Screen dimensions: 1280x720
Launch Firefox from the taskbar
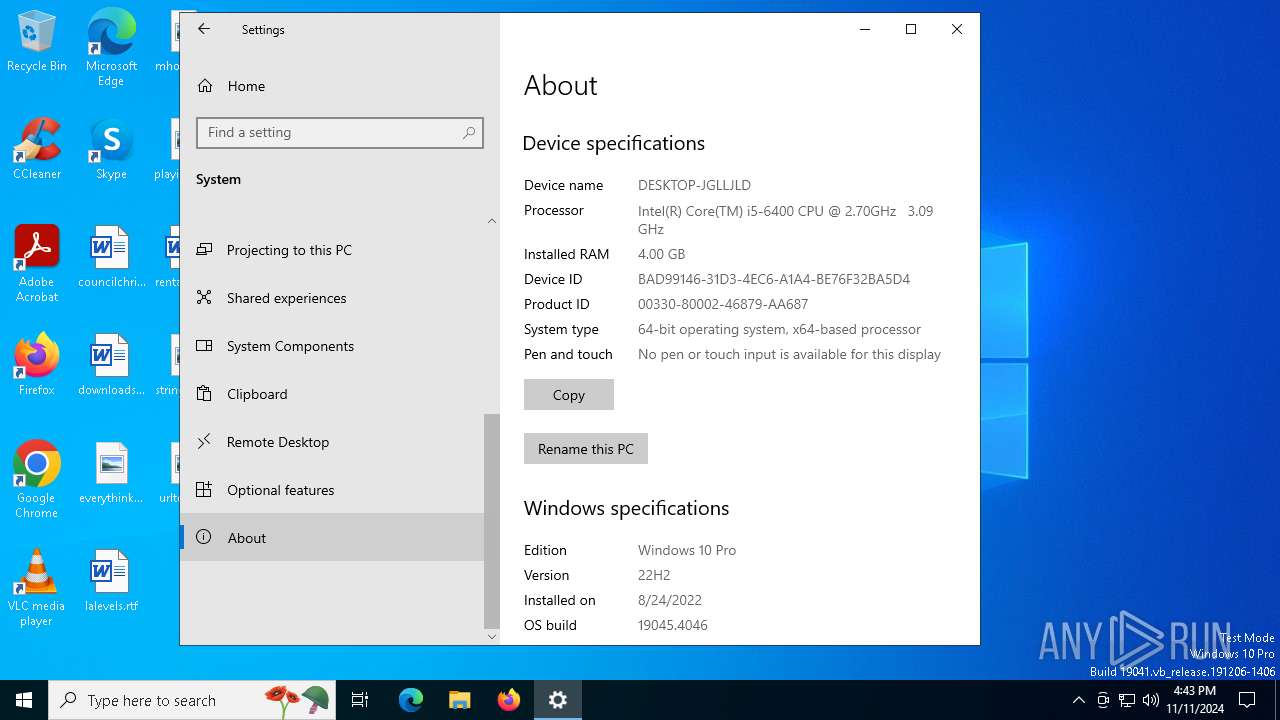click(x=509, y=700)
